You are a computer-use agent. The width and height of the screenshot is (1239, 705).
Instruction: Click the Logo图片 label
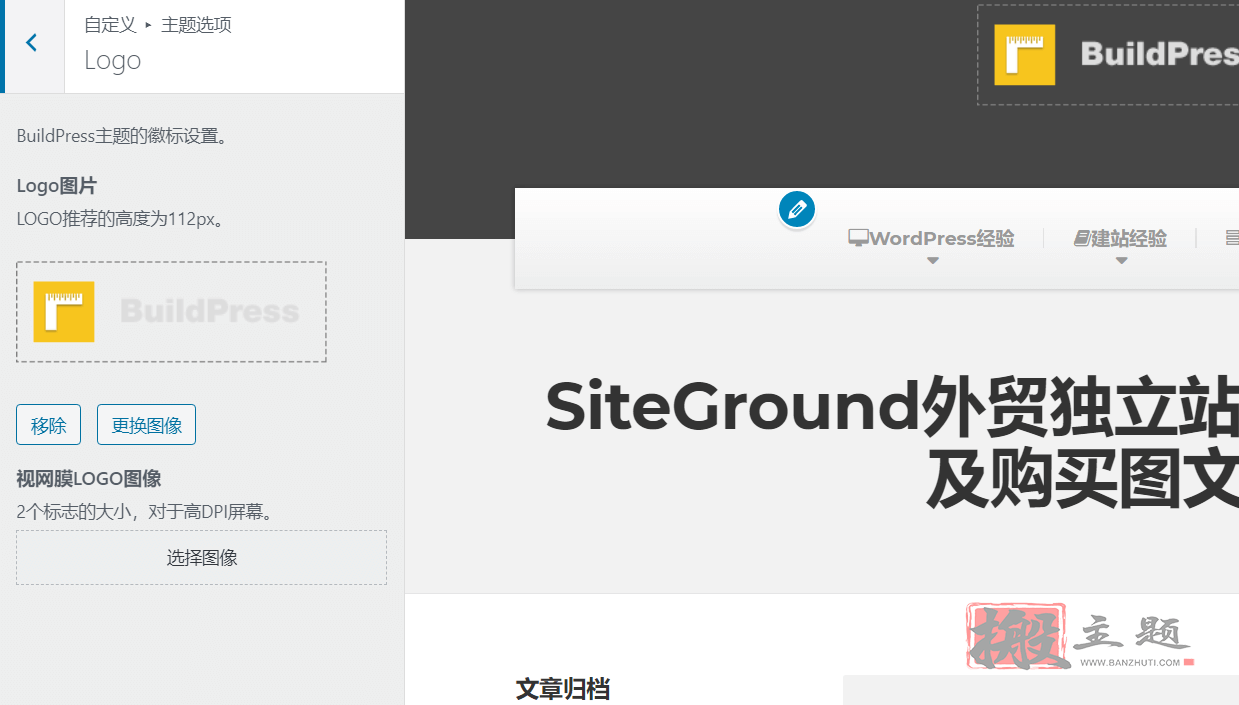pos(57,186)
